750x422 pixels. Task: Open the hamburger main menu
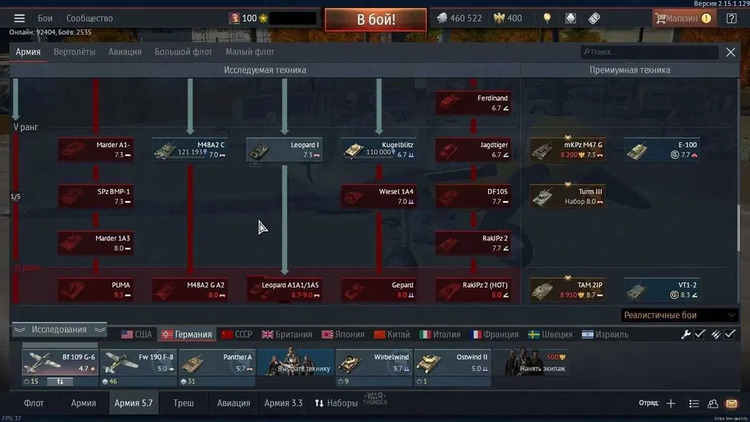pos(19,18)
